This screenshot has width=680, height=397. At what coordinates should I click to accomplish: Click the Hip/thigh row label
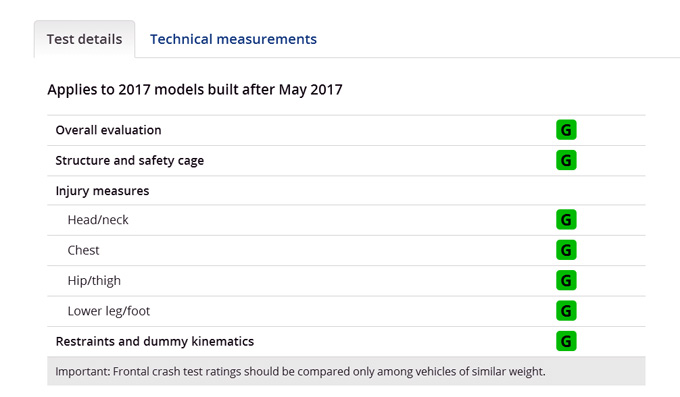coord(94,281)
